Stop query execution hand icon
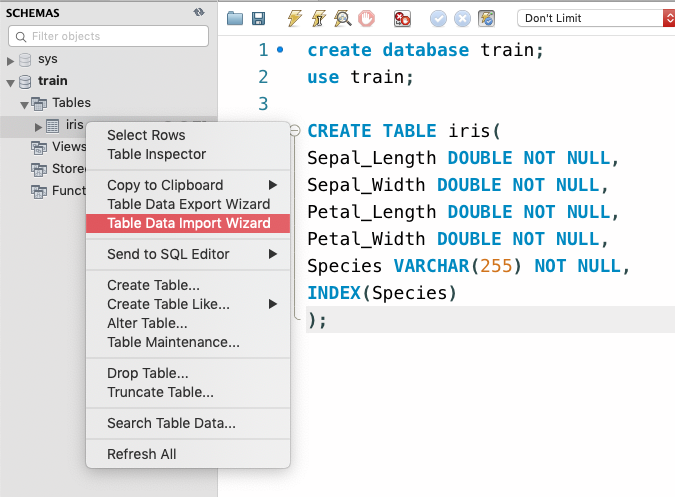Viewport: 675px width, 497px height. tap(366, 19)
